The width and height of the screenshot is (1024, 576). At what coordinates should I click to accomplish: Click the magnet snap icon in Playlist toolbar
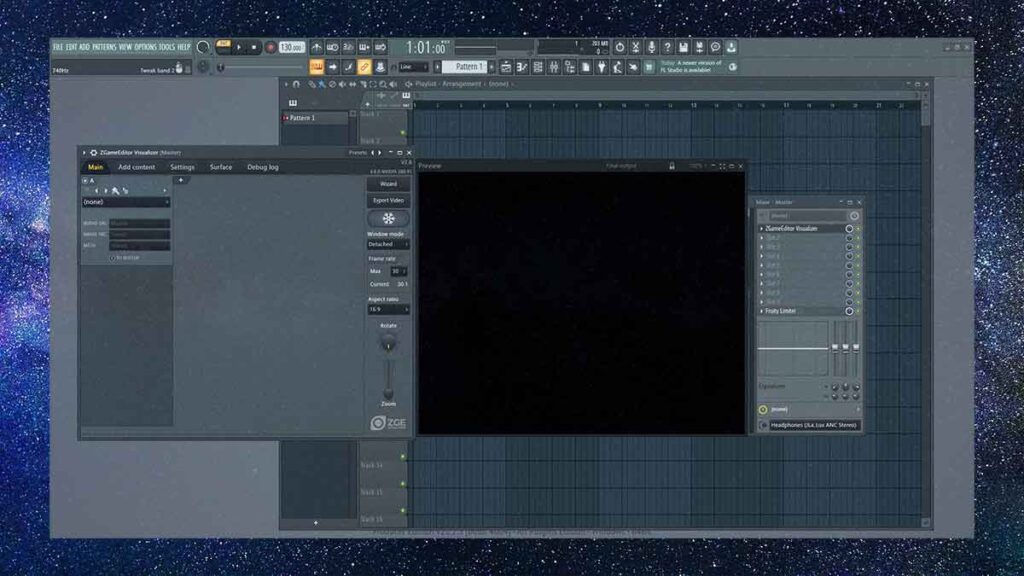coord(296,84)
